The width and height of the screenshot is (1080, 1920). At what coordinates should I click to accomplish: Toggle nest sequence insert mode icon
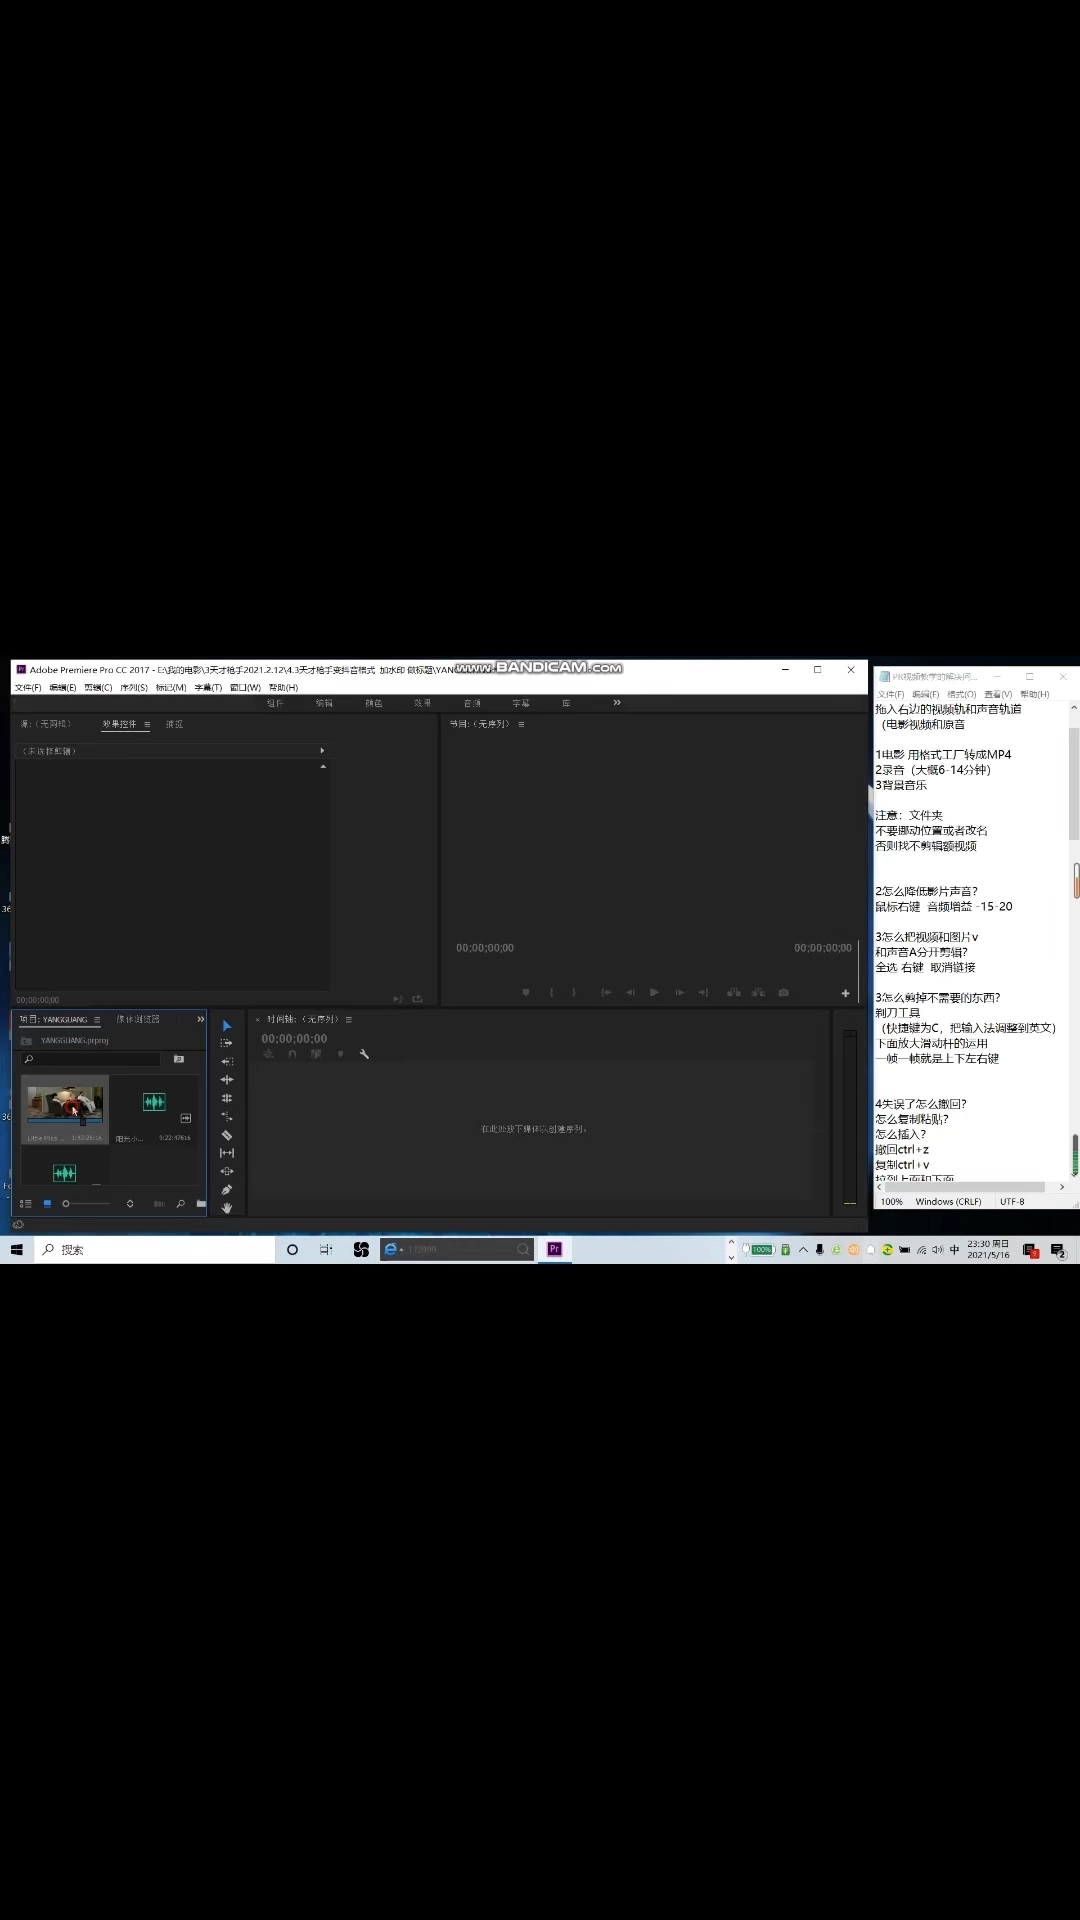(x=268, y=1054)
